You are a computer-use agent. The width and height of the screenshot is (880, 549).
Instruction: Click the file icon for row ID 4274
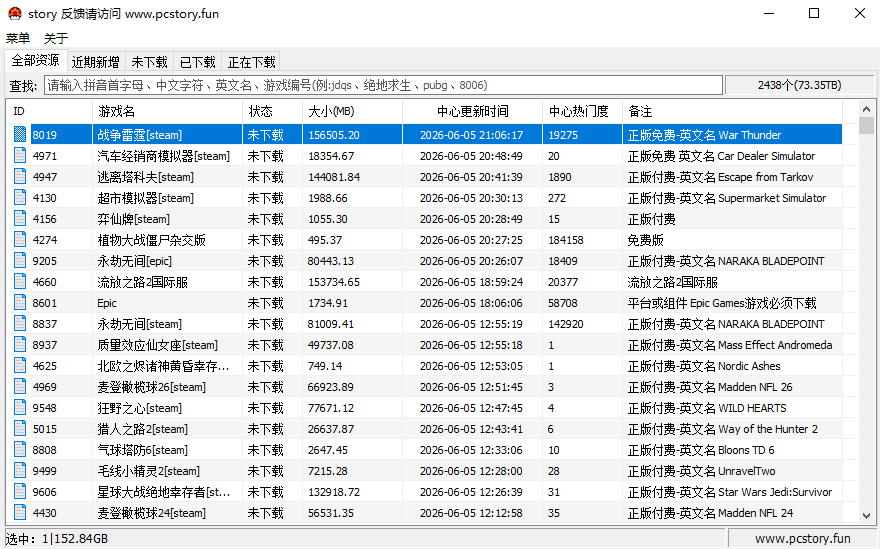tap(20, 240)
